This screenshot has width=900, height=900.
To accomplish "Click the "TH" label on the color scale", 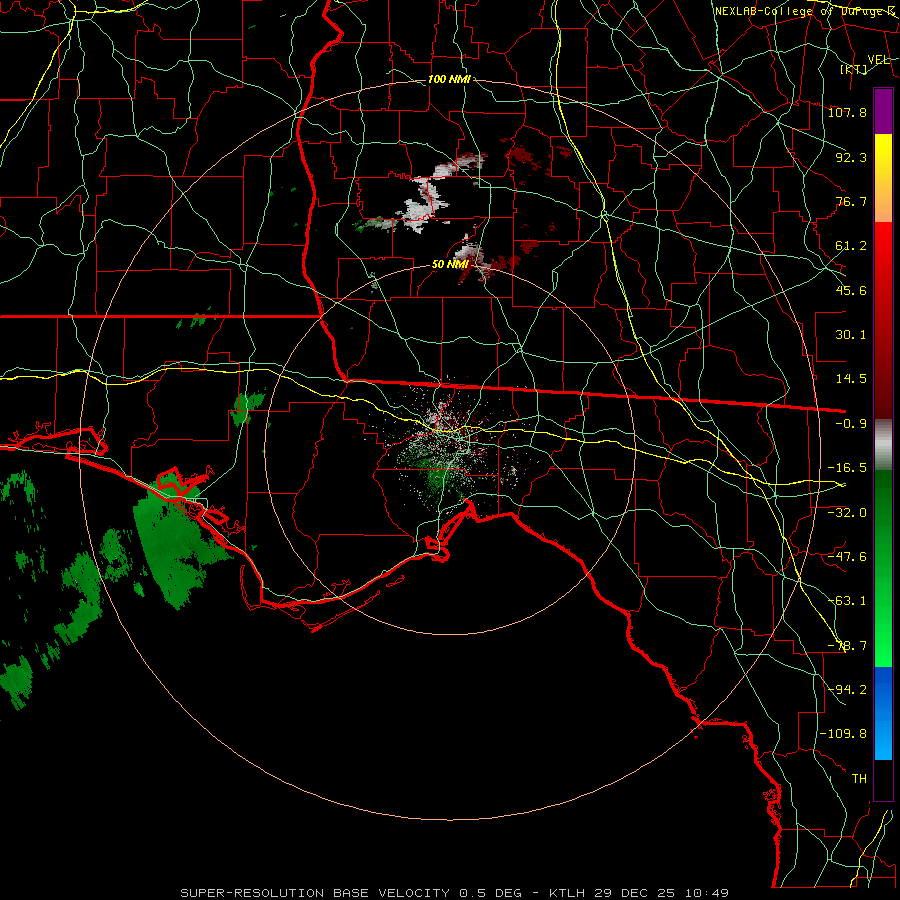I will (x=859, y=778).
